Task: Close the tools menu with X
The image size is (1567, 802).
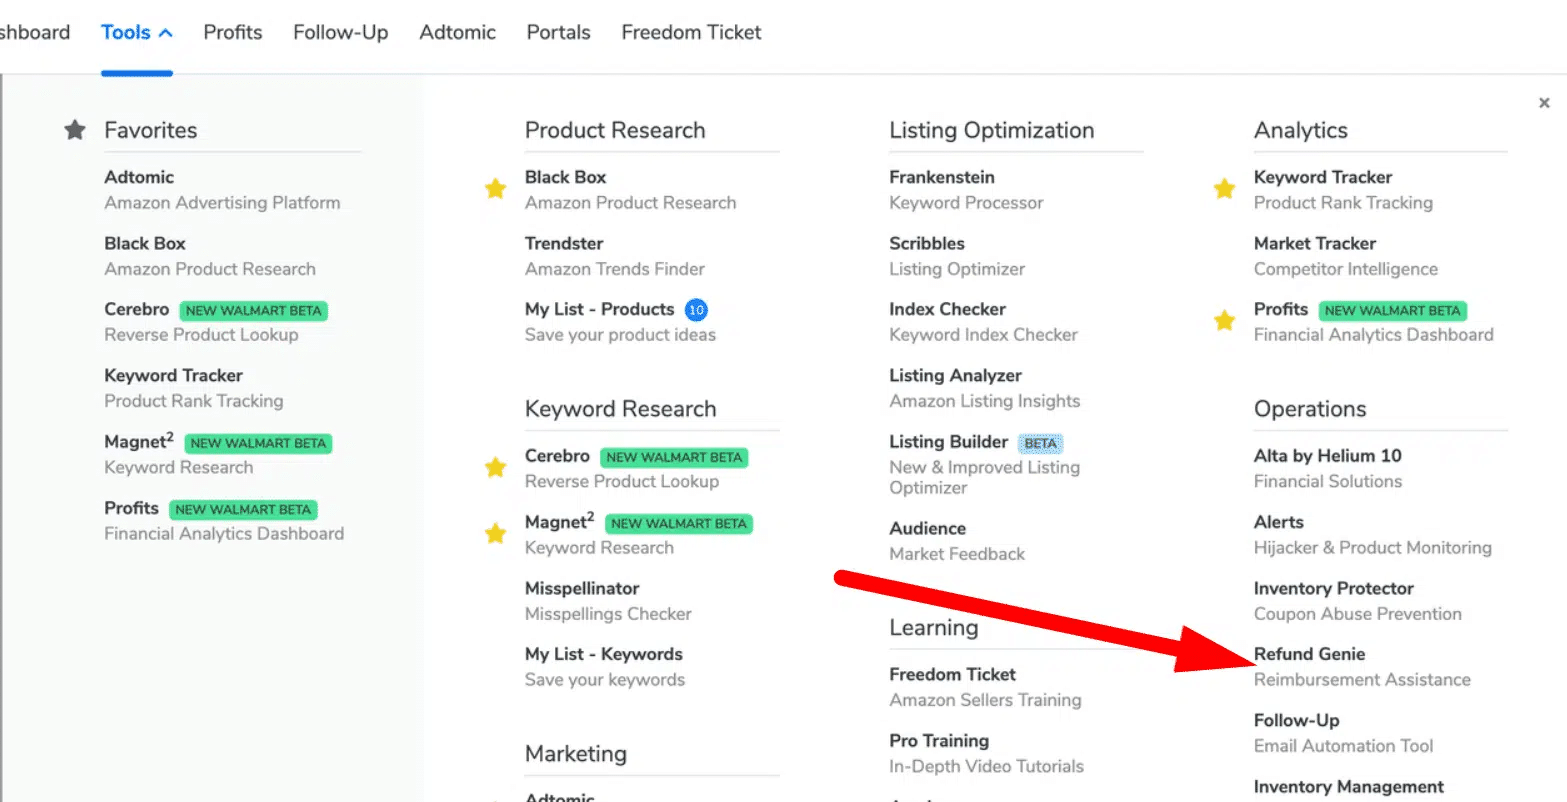Action: 1544,103
